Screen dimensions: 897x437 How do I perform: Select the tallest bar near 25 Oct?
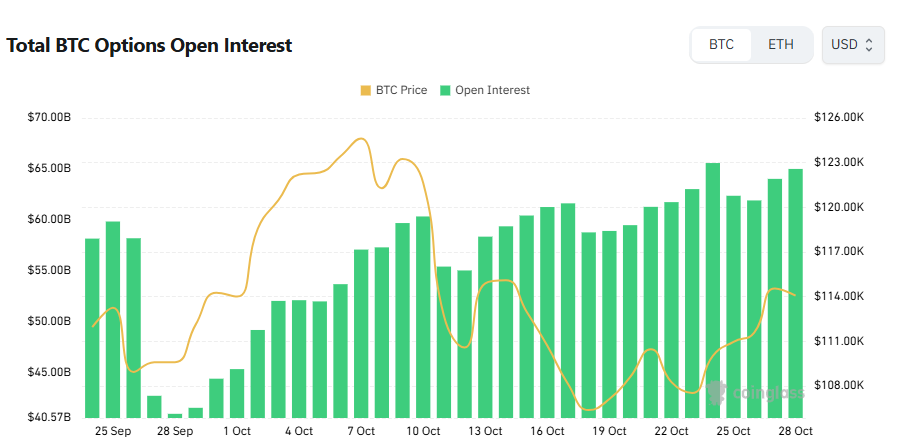point(713,289)
